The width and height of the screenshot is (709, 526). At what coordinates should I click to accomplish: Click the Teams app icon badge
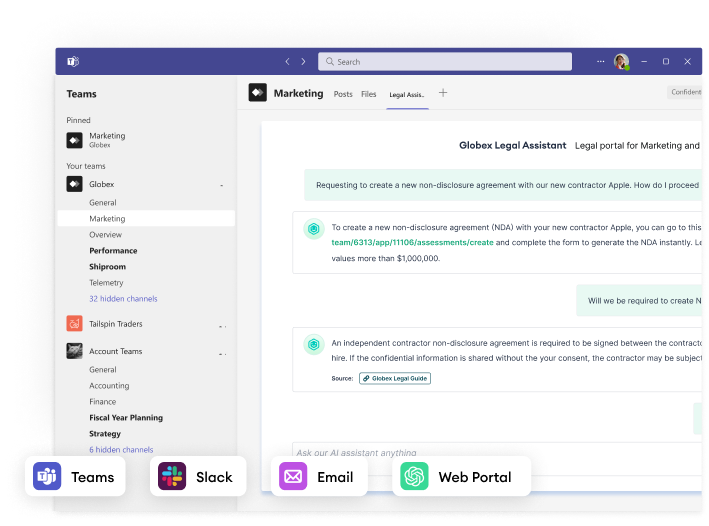click(x=47, y=476)
